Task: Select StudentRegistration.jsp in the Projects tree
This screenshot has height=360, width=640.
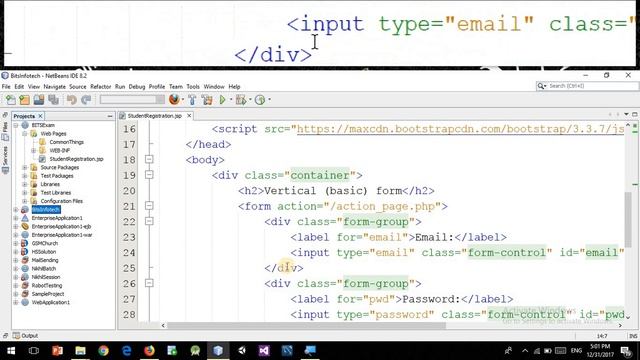Action: 76,159
